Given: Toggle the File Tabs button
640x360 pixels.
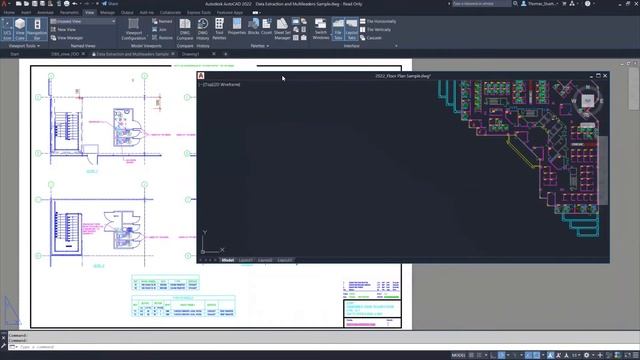Looking at the screenshot, I should coord(338,29).
